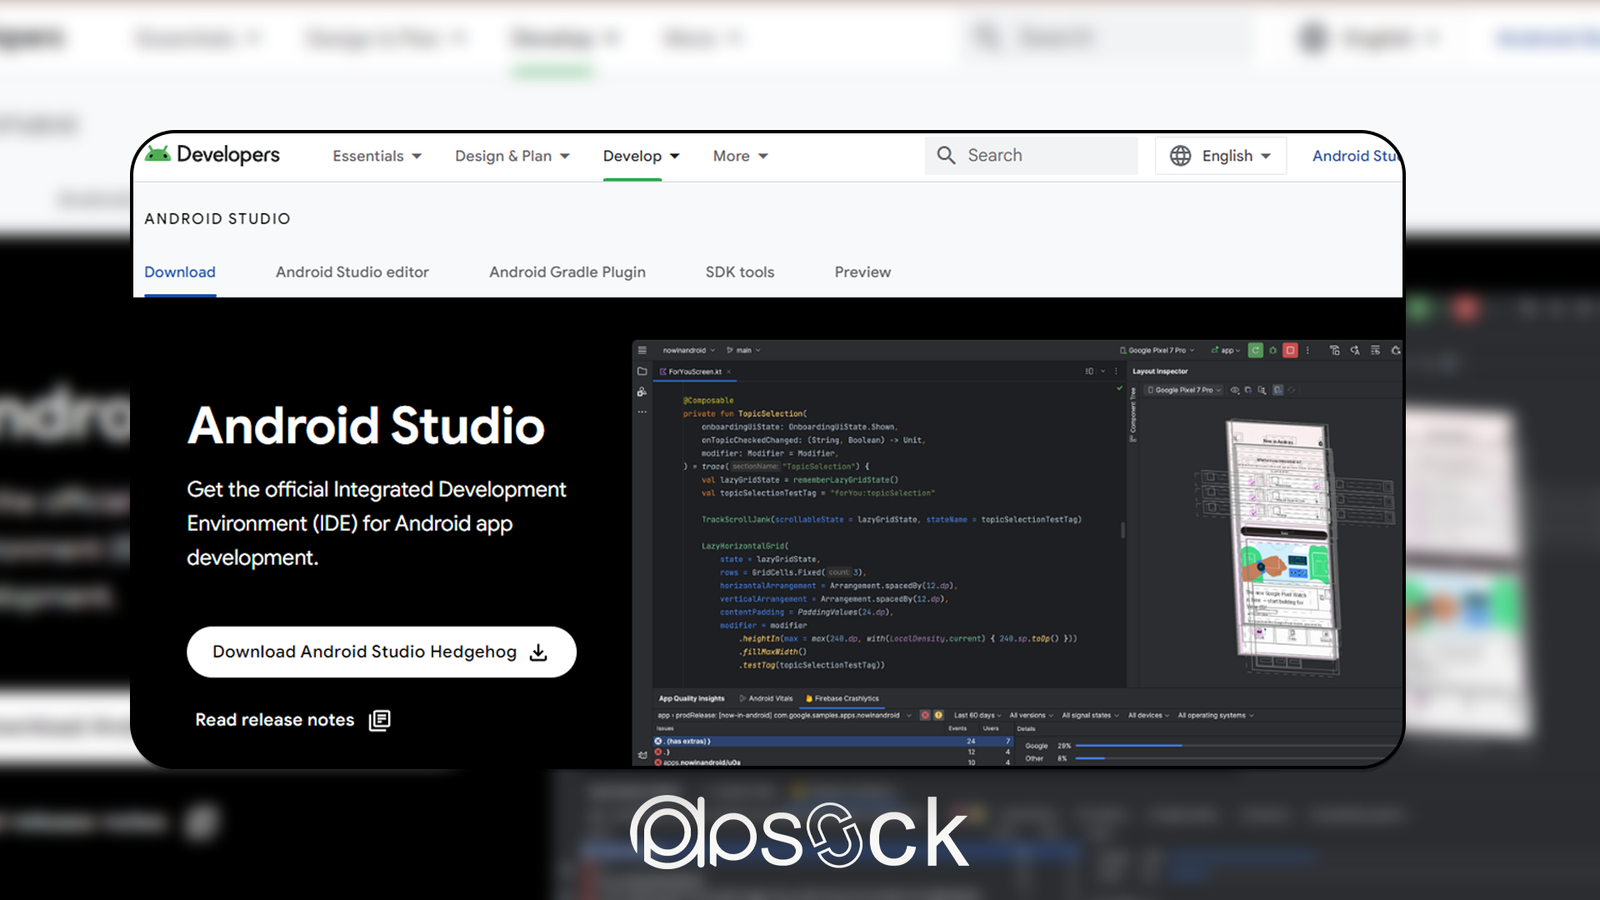Open the English language dropdown

point(1221,156)
